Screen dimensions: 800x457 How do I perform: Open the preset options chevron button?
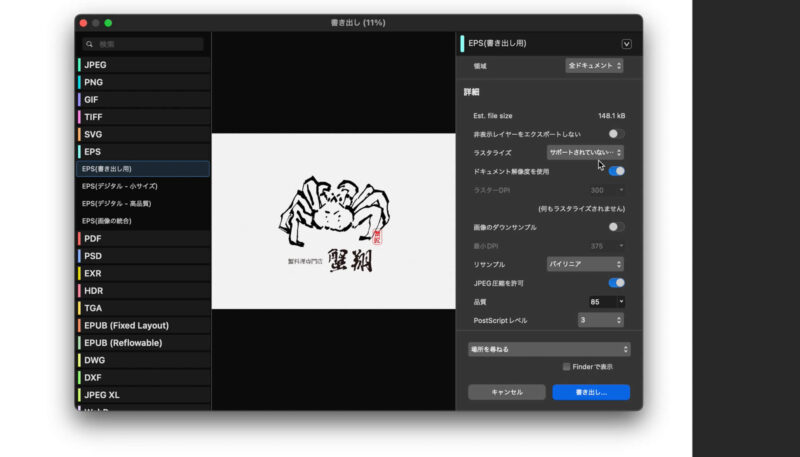(627, 44)
